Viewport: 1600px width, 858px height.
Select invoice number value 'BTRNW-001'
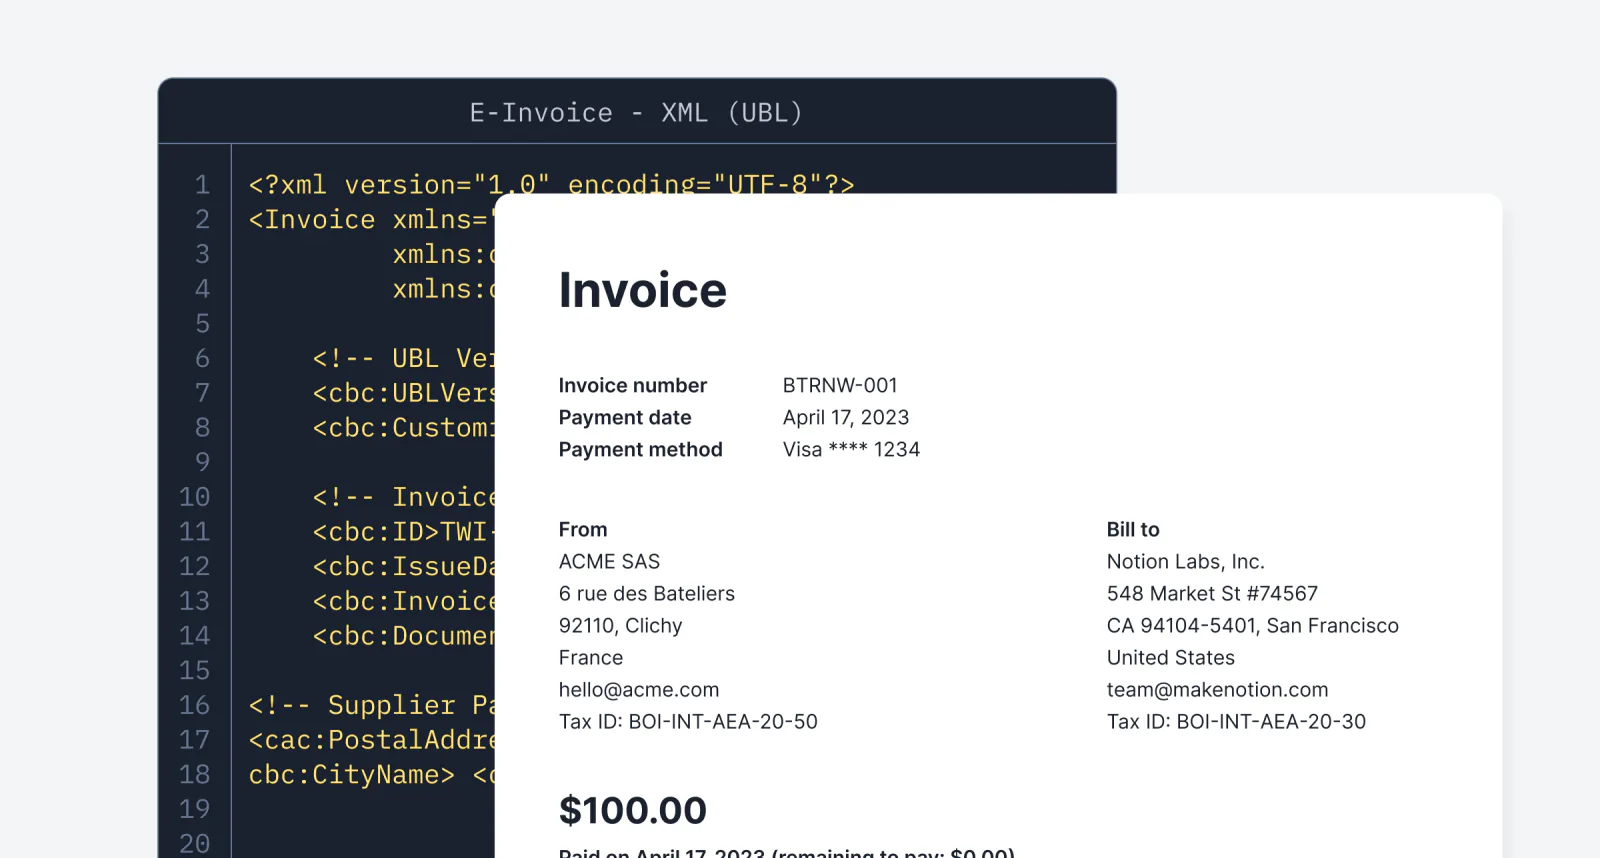(x=840, y=386)
